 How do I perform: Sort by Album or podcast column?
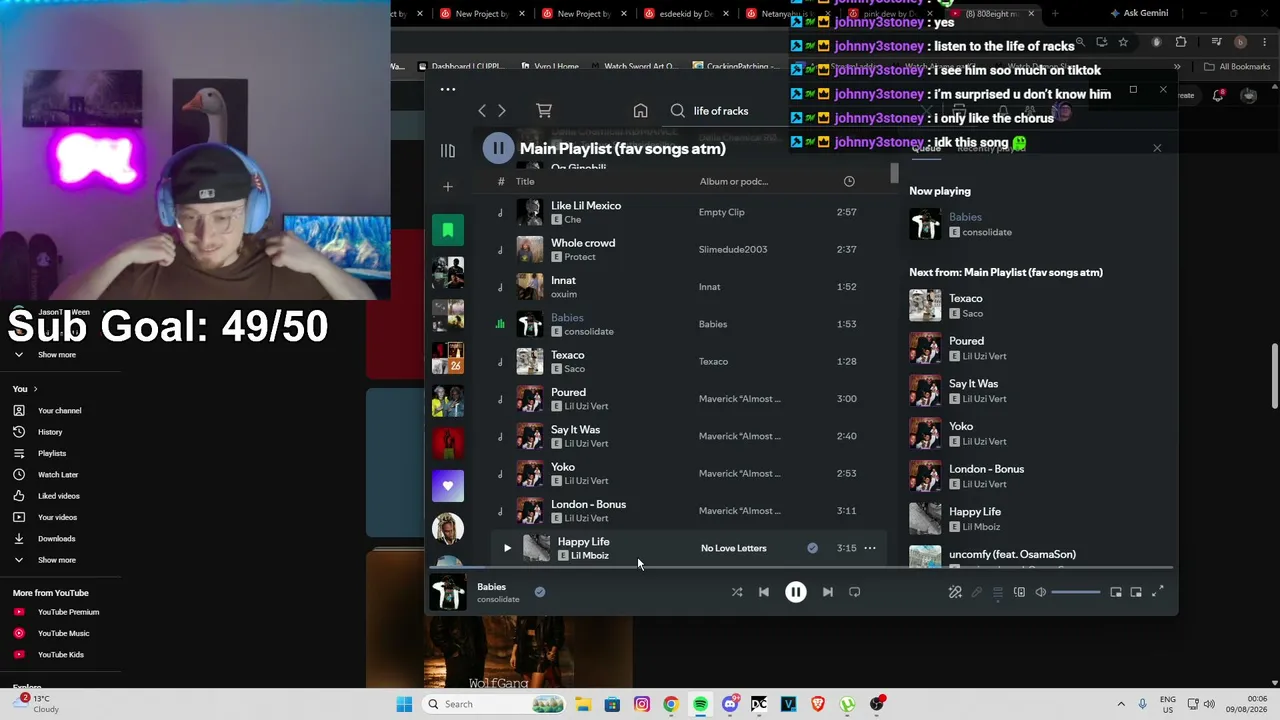[x=734, y=181]
